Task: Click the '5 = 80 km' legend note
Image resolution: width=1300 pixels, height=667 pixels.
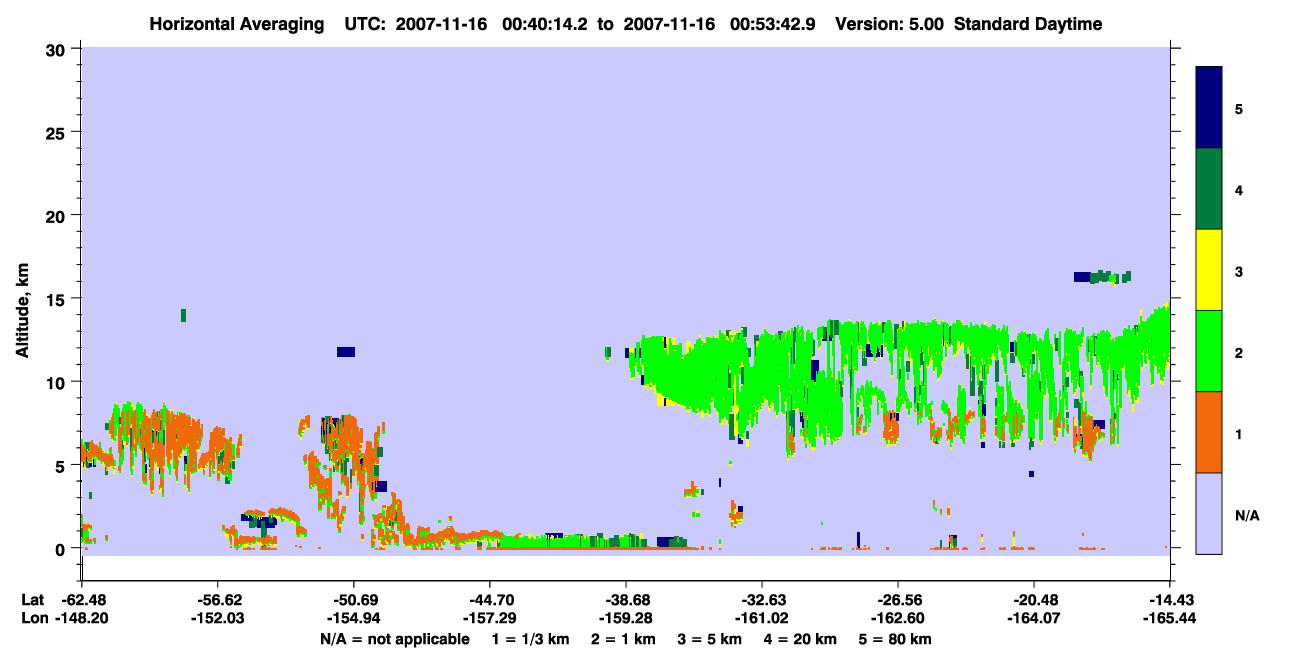Action: 895,639
